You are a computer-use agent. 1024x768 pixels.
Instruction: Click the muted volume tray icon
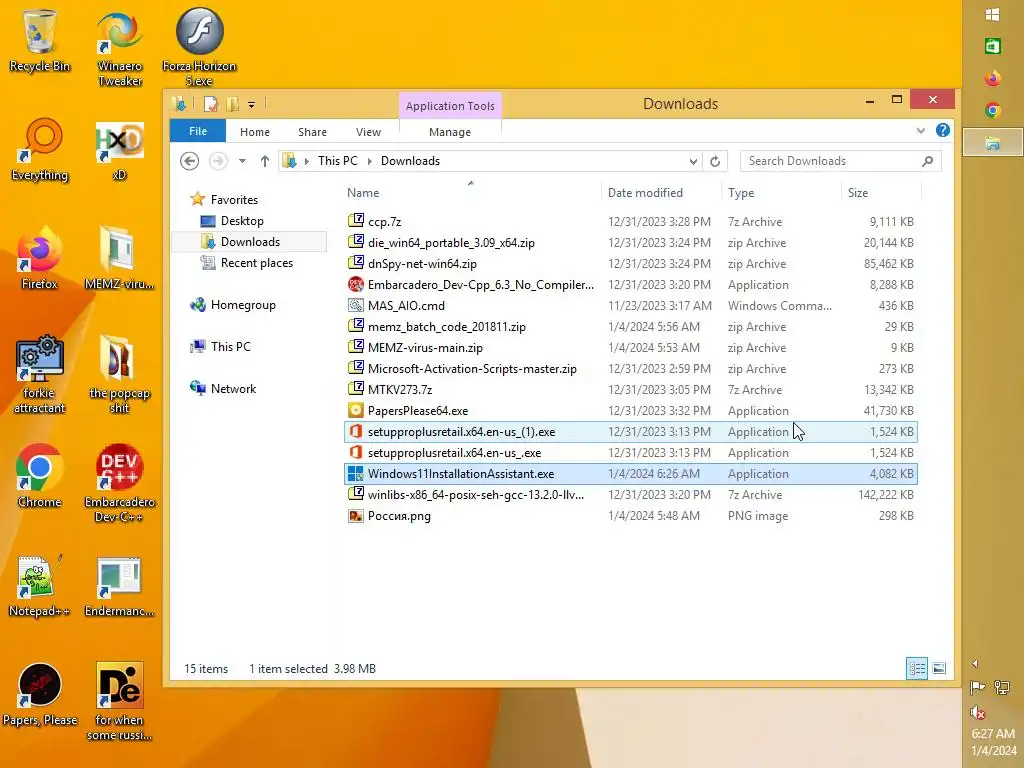tap(977, 712)
